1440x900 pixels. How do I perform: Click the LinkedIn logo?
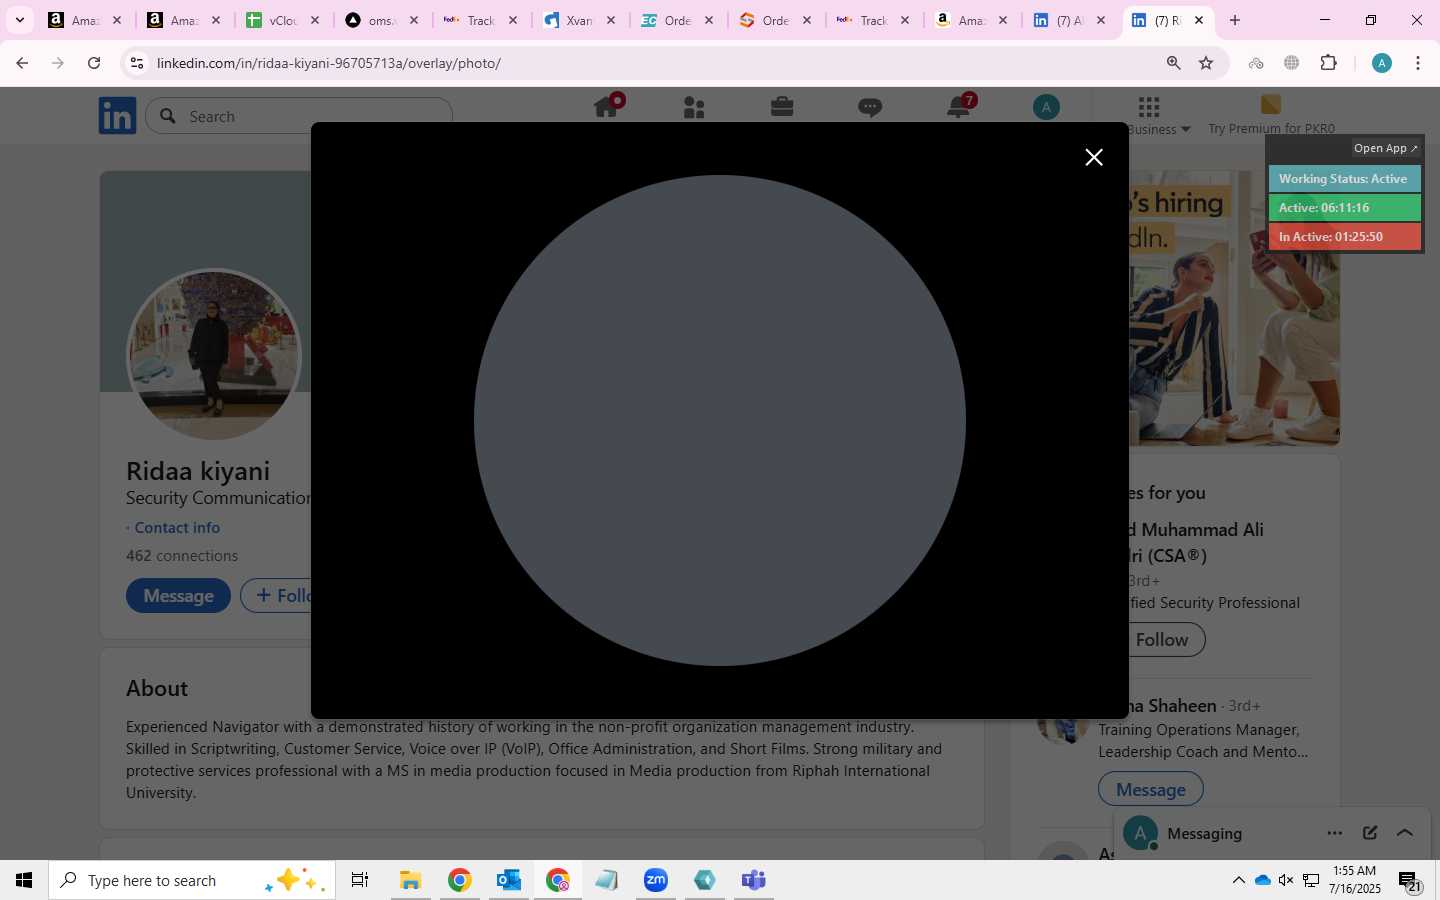[x=117, y=116]
